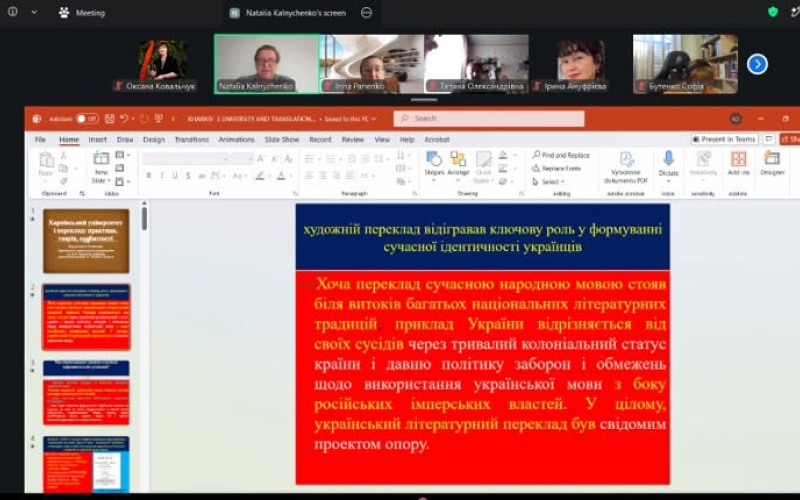Click the green security shield icon
Viewport: 800px width, 500px height.
tap(773, 12)
